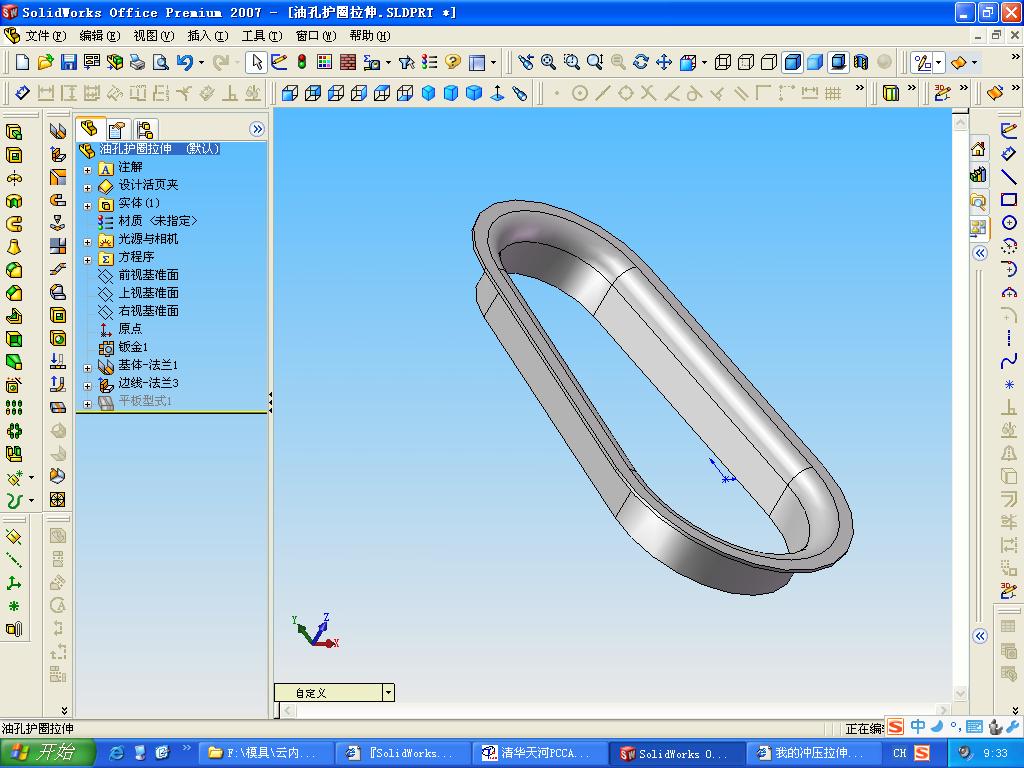Expand the 边线-法兰3 feature
Screen dimensions: 1024x768
[x=88, y=386]
